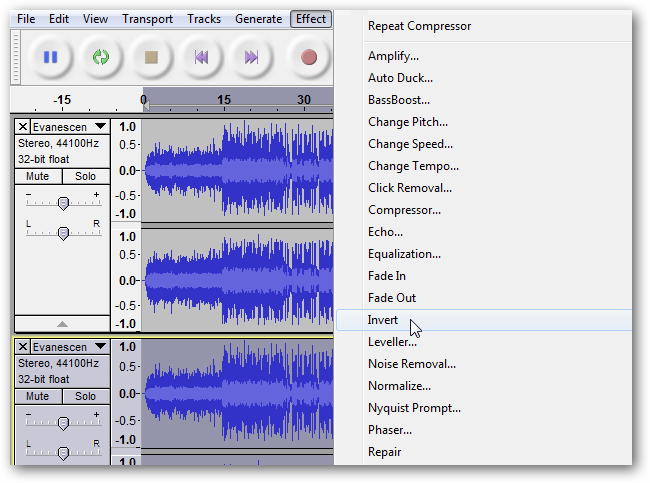Image resolution: width=650 pixels, height=483 pixels.
Task: Click the first track's lower channel waveform
Action: coord(237,280)
